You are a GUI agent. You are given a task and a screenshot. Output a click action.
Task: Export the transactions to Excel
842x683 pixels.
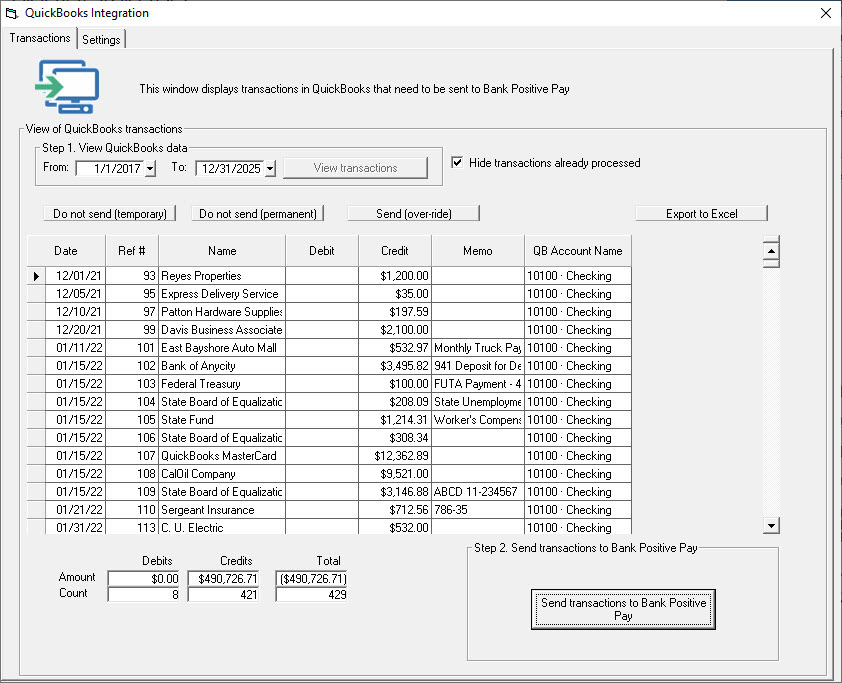click(x=701, y=214)
